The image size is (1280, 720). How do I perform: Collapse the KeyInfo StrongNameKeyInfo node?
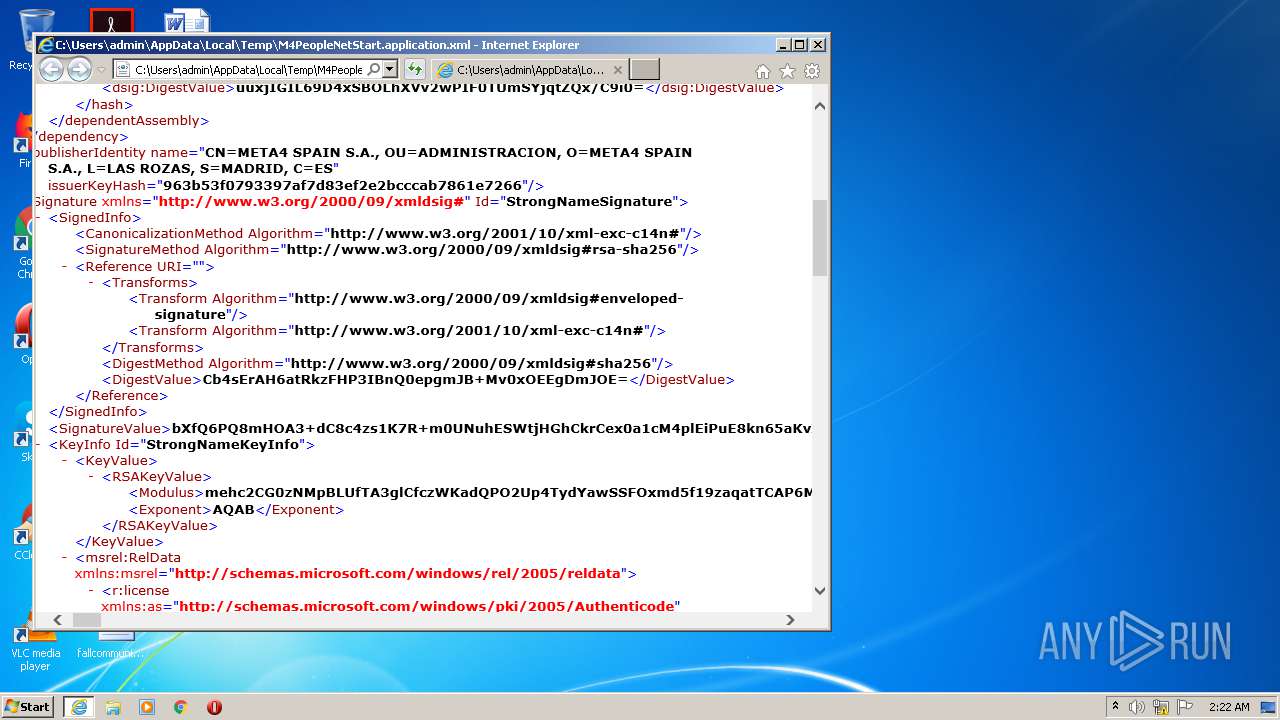pyautogui.click(x=38, y=445)
